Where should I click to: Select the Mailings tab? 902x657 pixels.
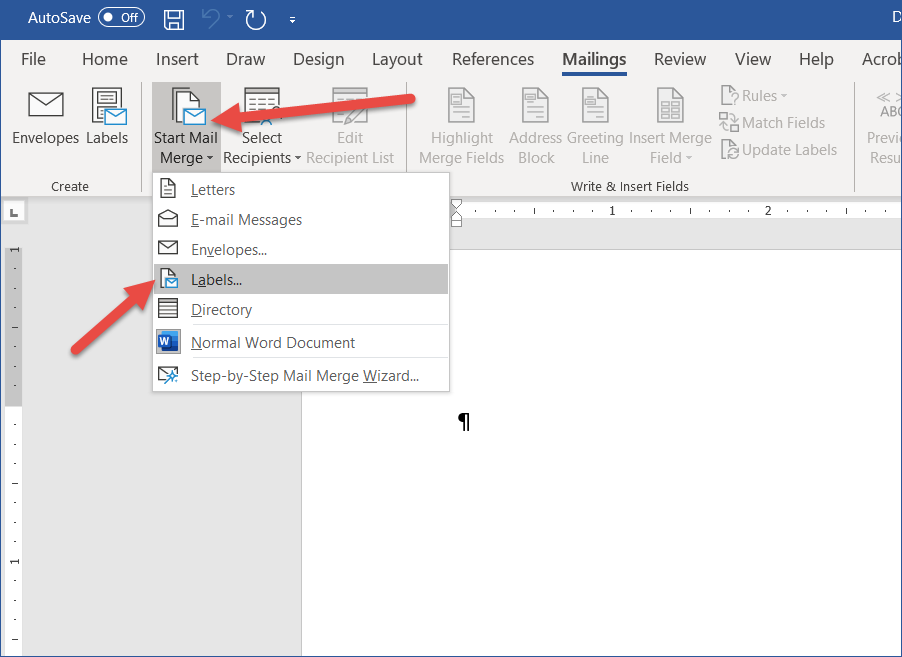pos(594,59)
